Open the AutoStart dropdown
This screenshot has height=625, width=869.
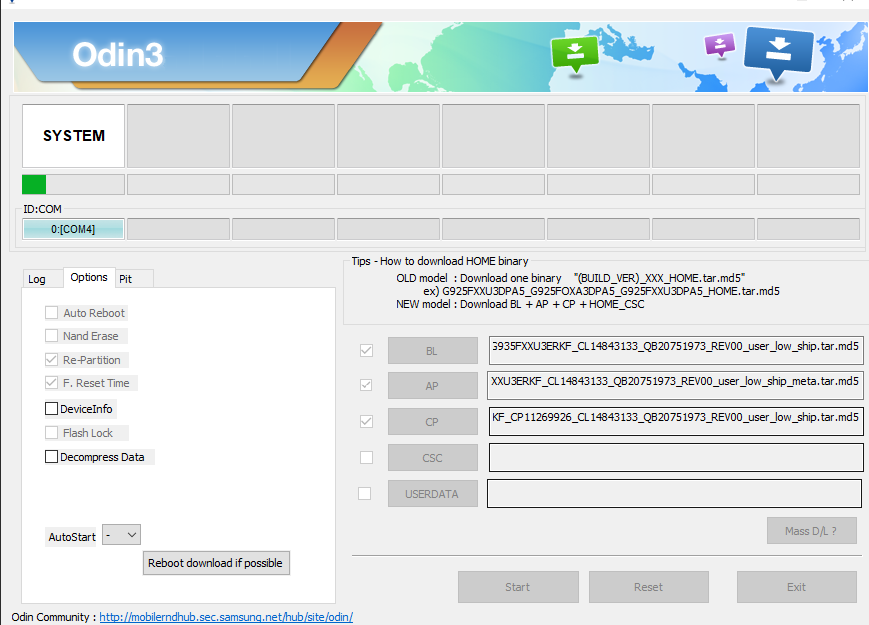(x=121, y=535)
